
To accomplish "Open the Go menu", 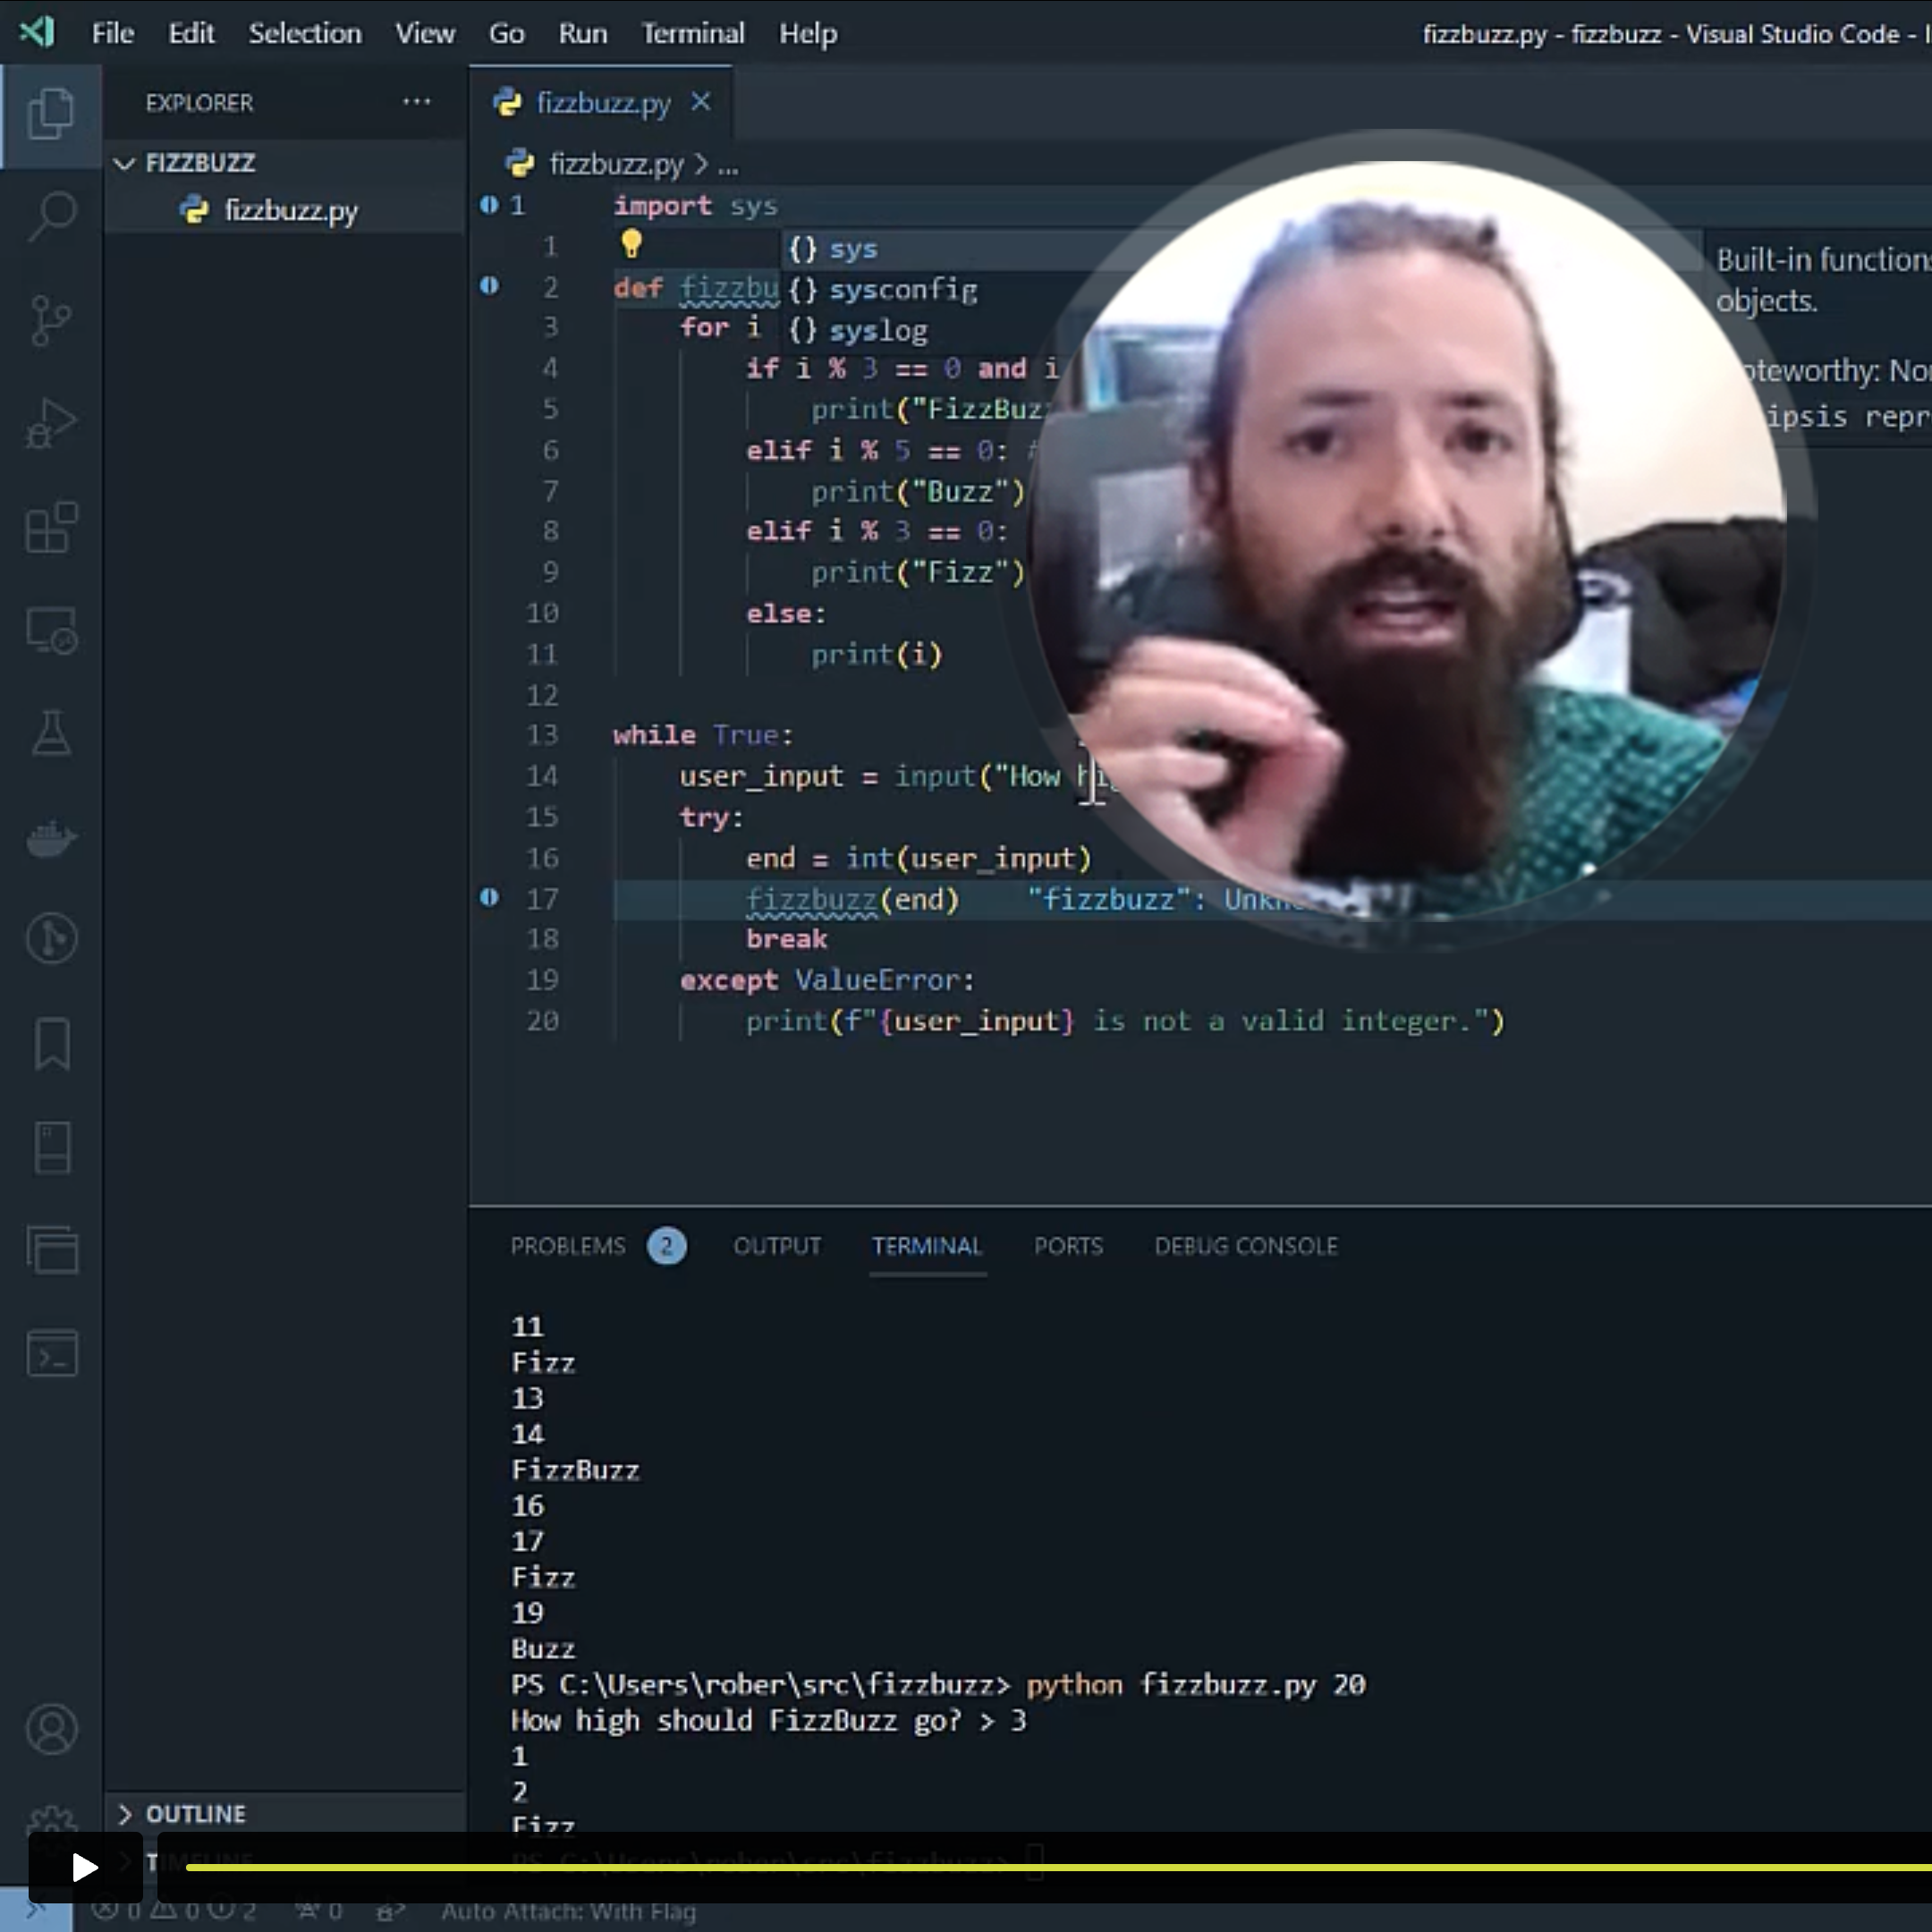I will 507,33.
